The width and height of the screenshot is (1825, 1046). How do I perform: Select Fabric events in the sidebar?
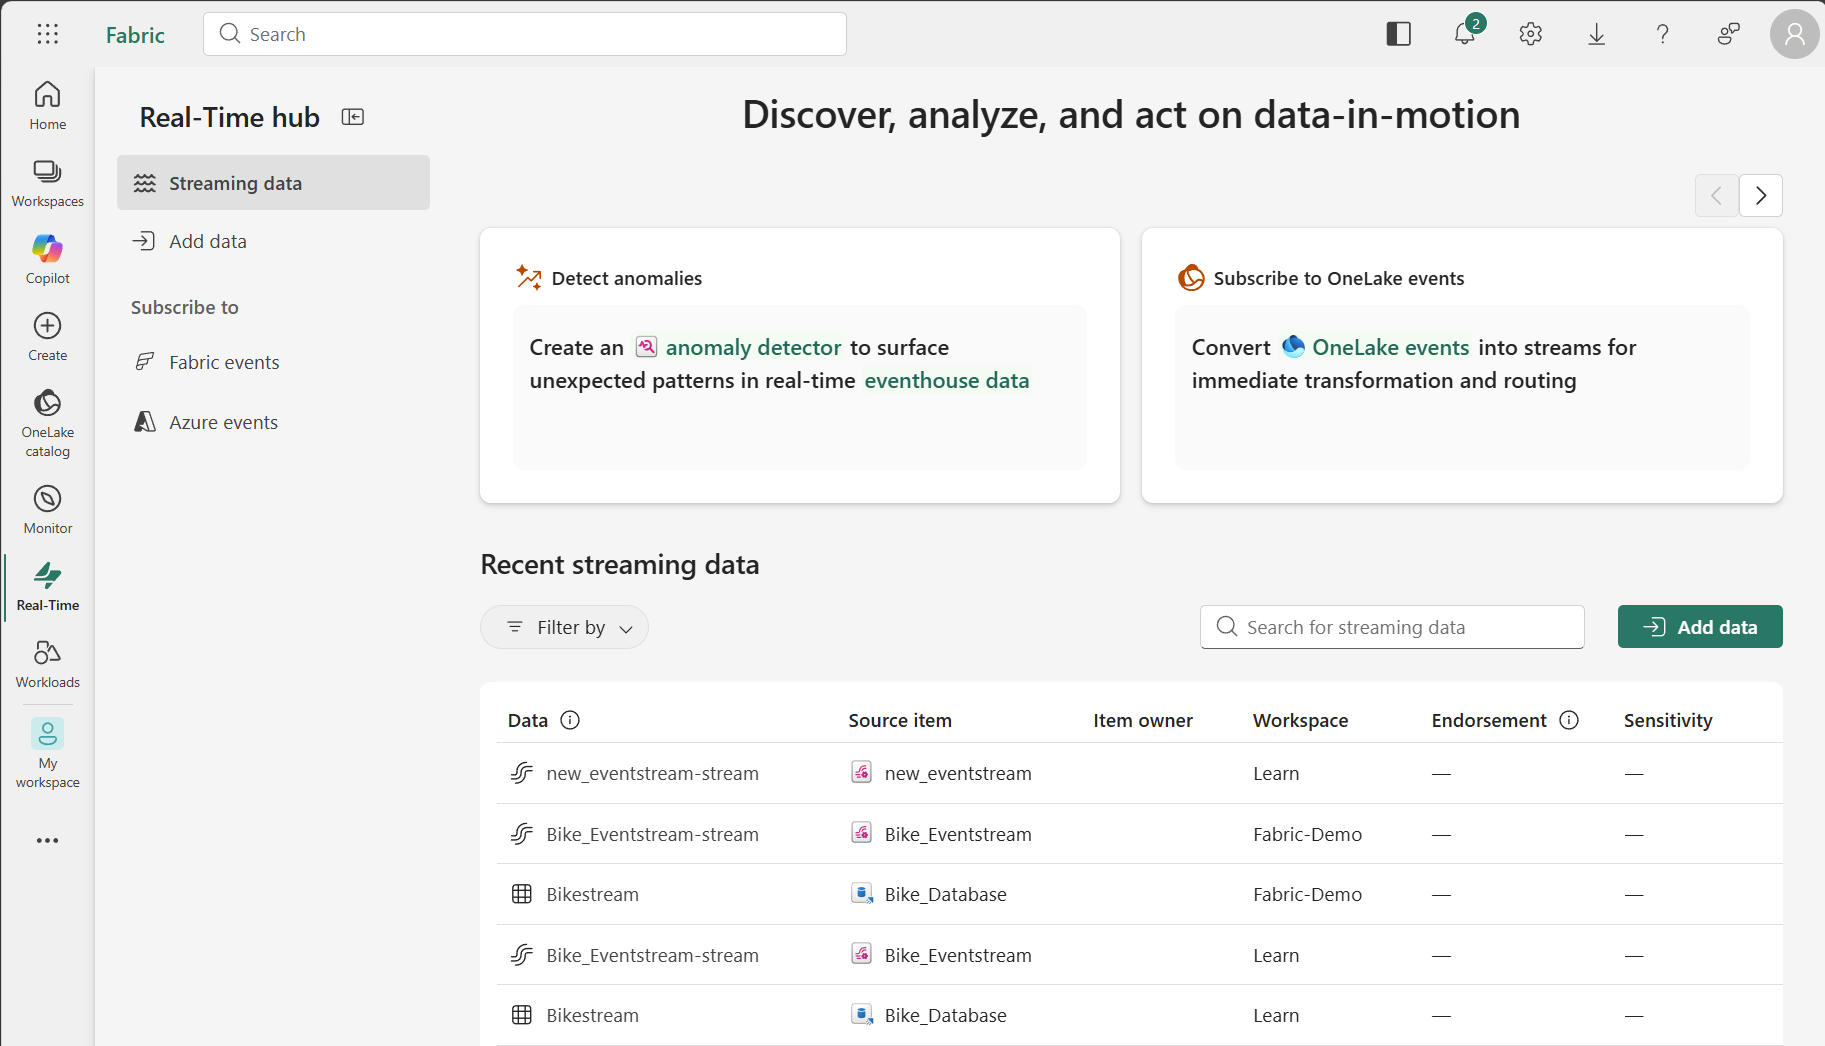(224, 362)
